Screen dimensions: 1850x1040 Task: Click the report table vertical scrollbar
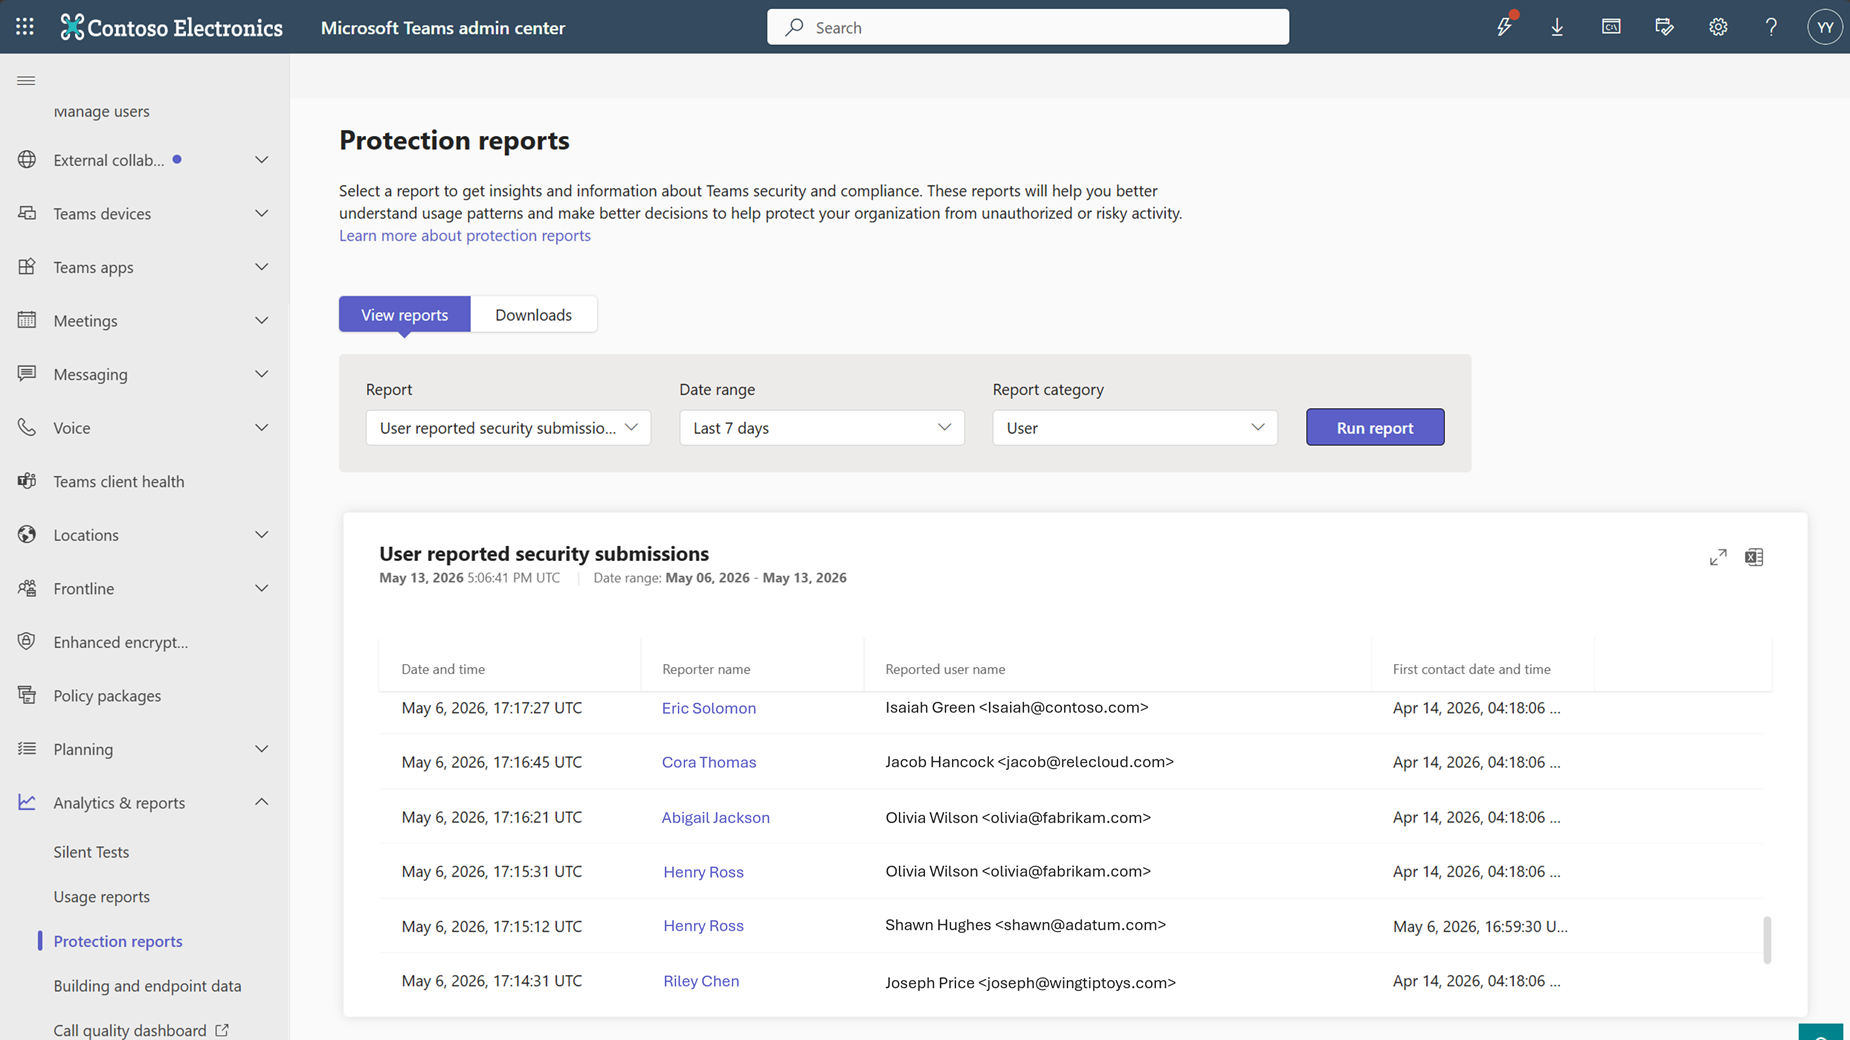[x=1767, y=939]
